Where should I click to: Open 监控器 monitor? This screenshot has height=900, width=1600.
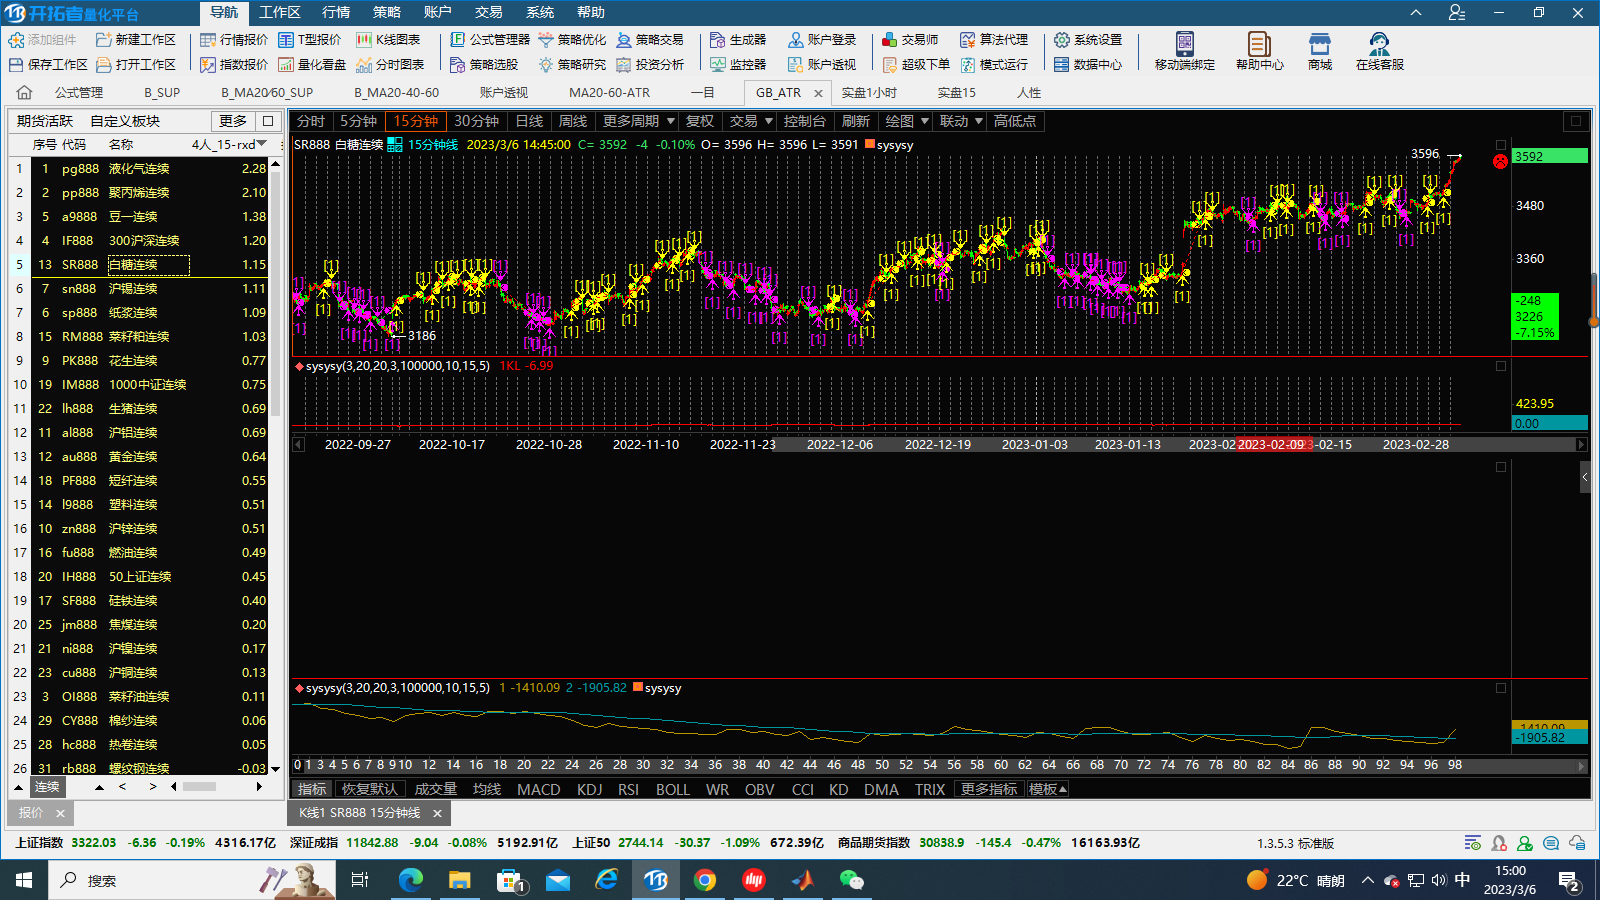click(738, 64)
